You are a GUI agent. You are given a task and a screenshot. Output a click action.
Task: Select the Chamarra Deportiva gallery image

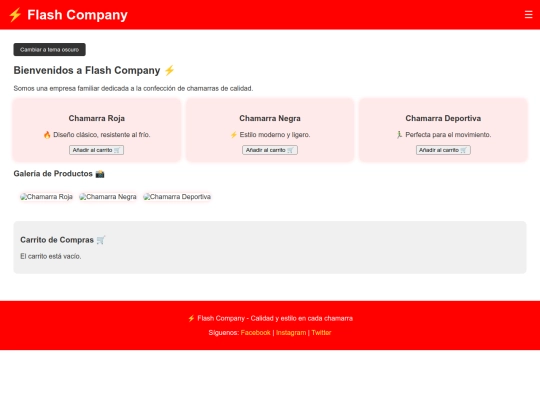(x=177, y=197)
